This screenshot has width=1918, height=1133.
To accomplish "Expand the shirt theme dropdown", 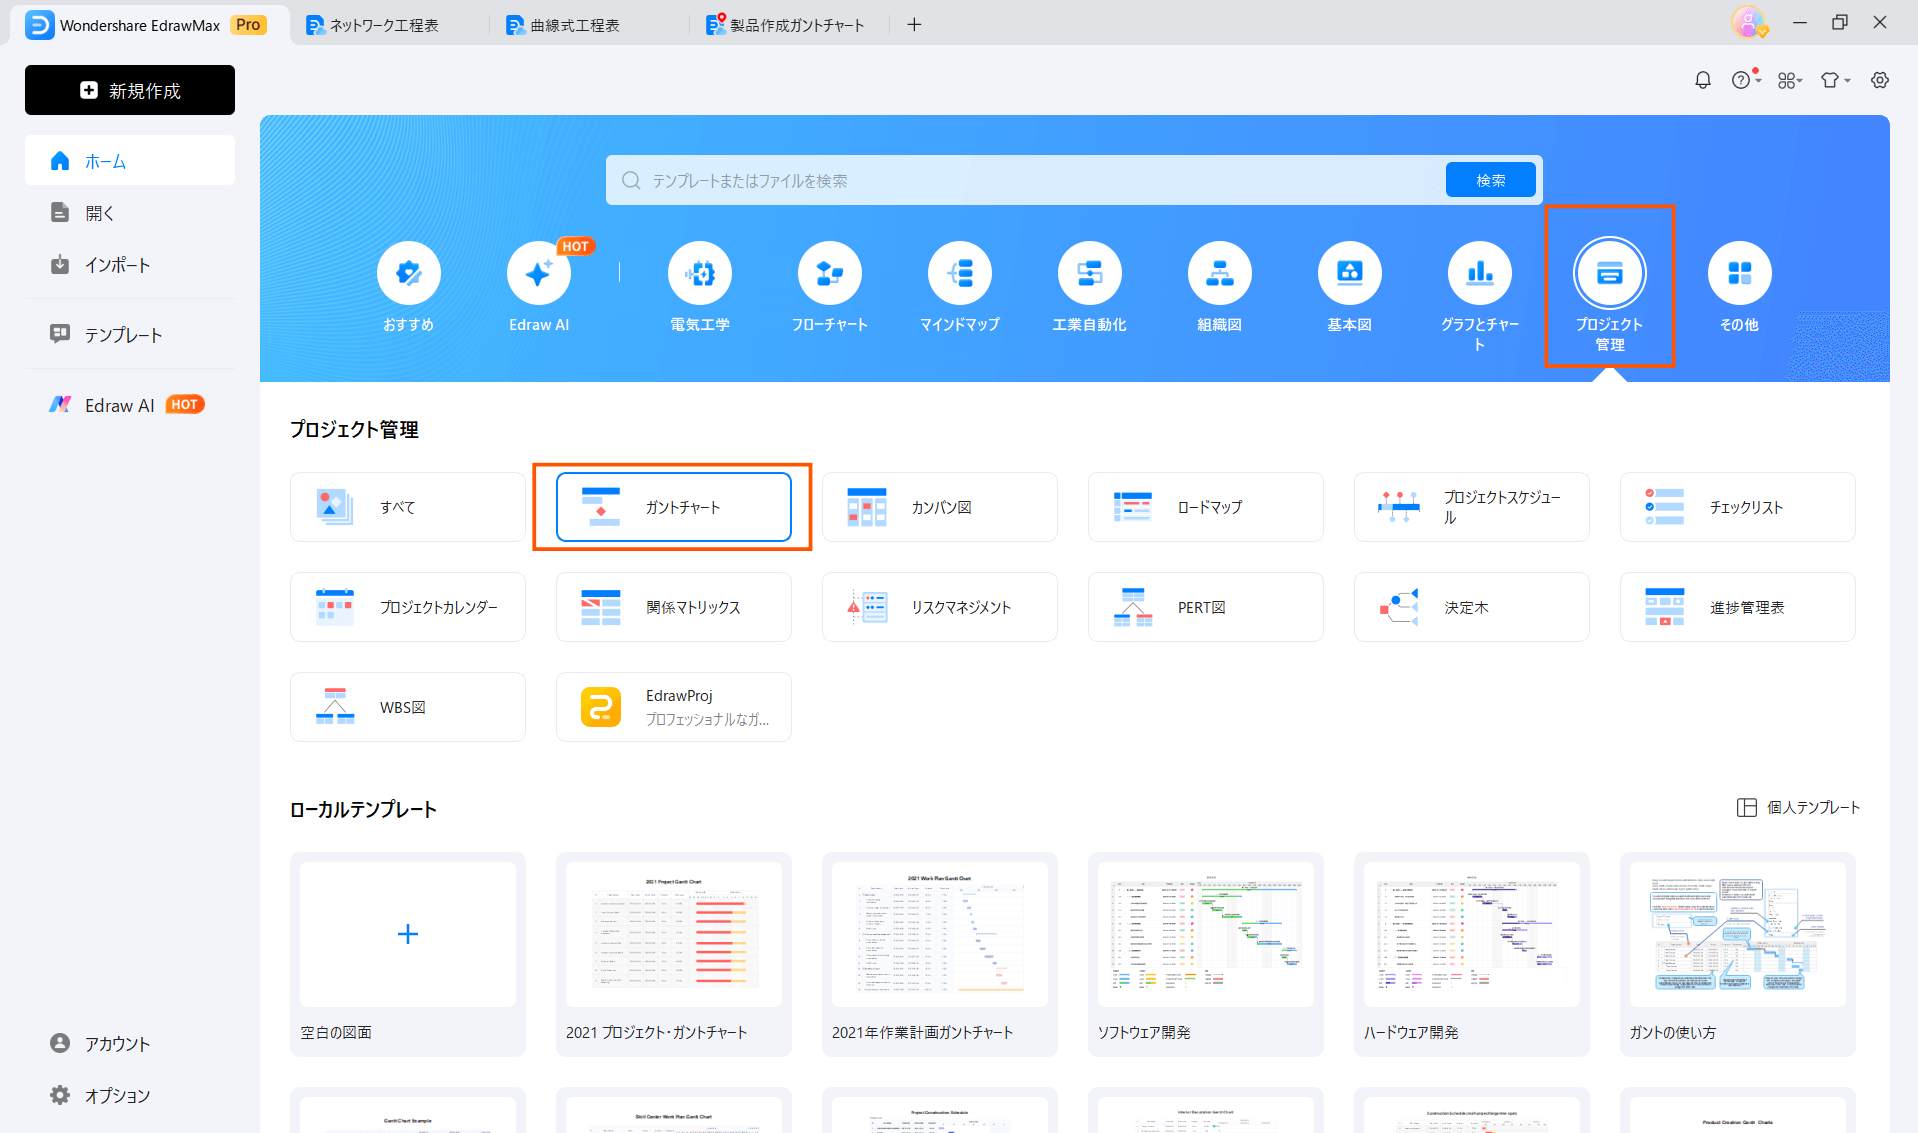I will (1835, 80).
